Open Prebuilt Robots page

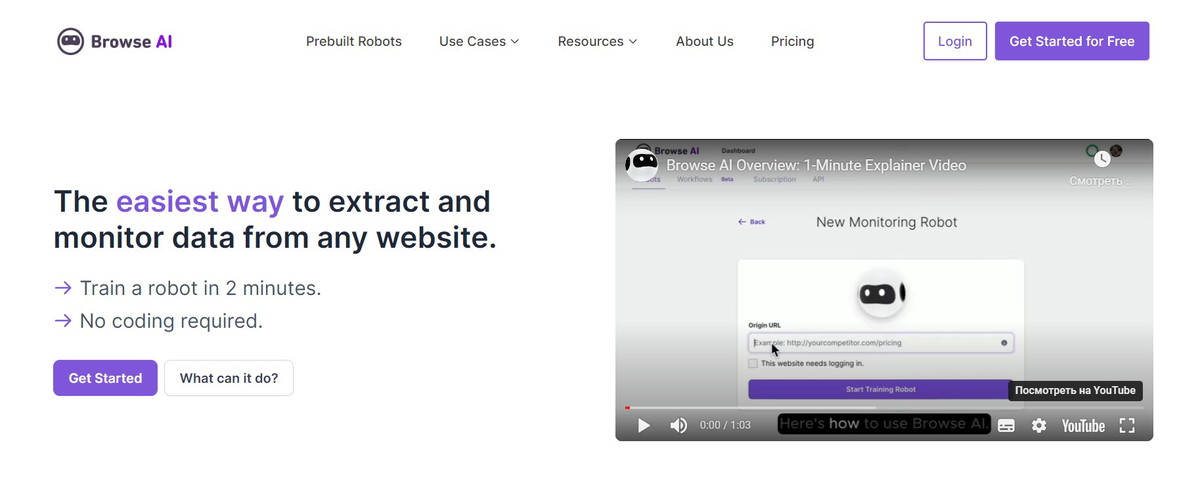[354, 41]
